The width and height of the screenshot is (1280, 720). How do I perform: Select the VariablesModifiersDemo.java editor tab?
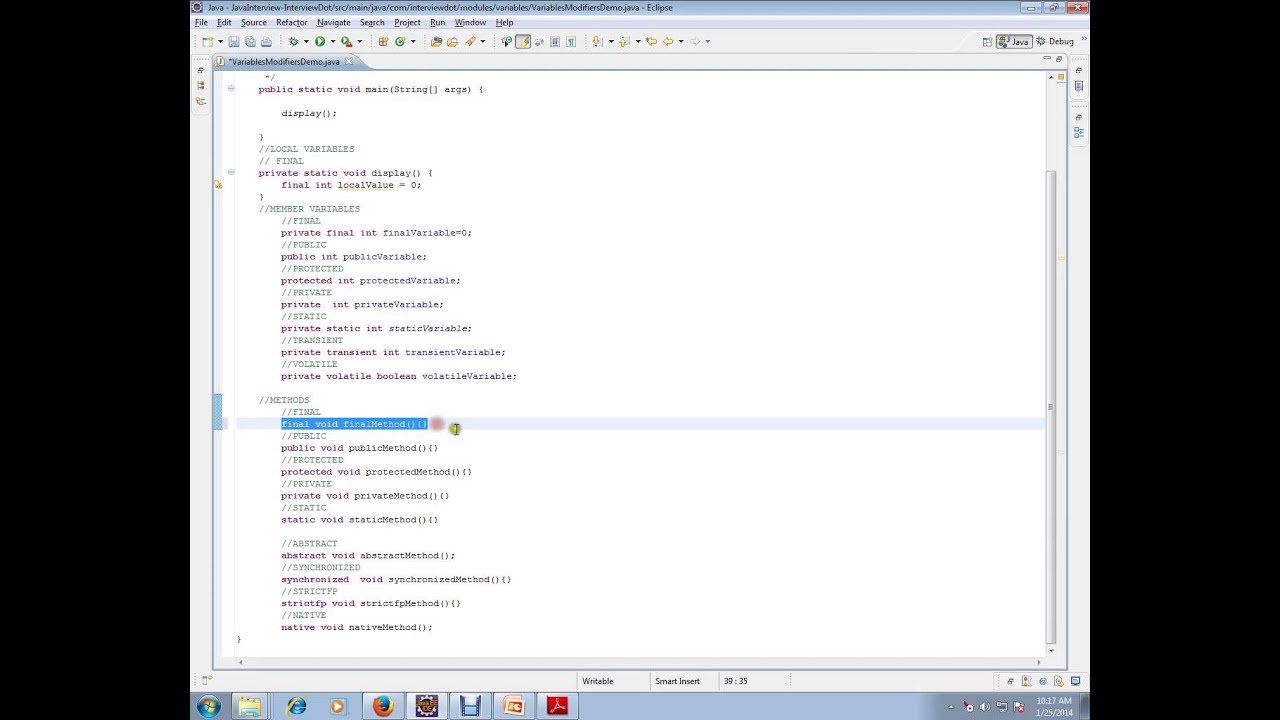pos(285,62)
